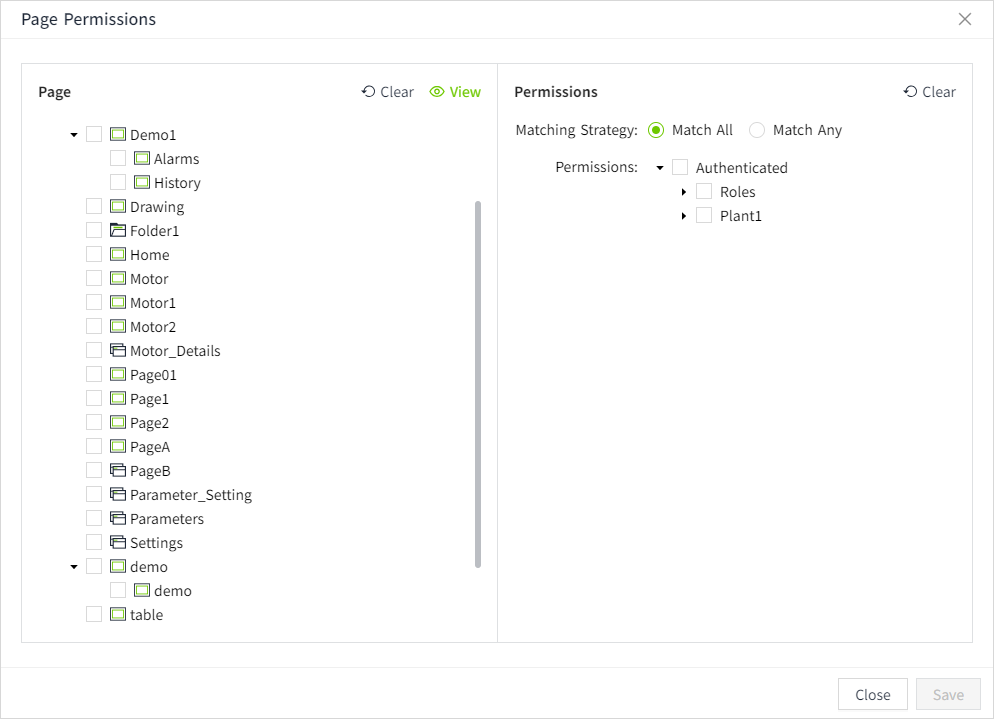Click the Settings popup page icon
994x719 pixels.
point(118,543)
